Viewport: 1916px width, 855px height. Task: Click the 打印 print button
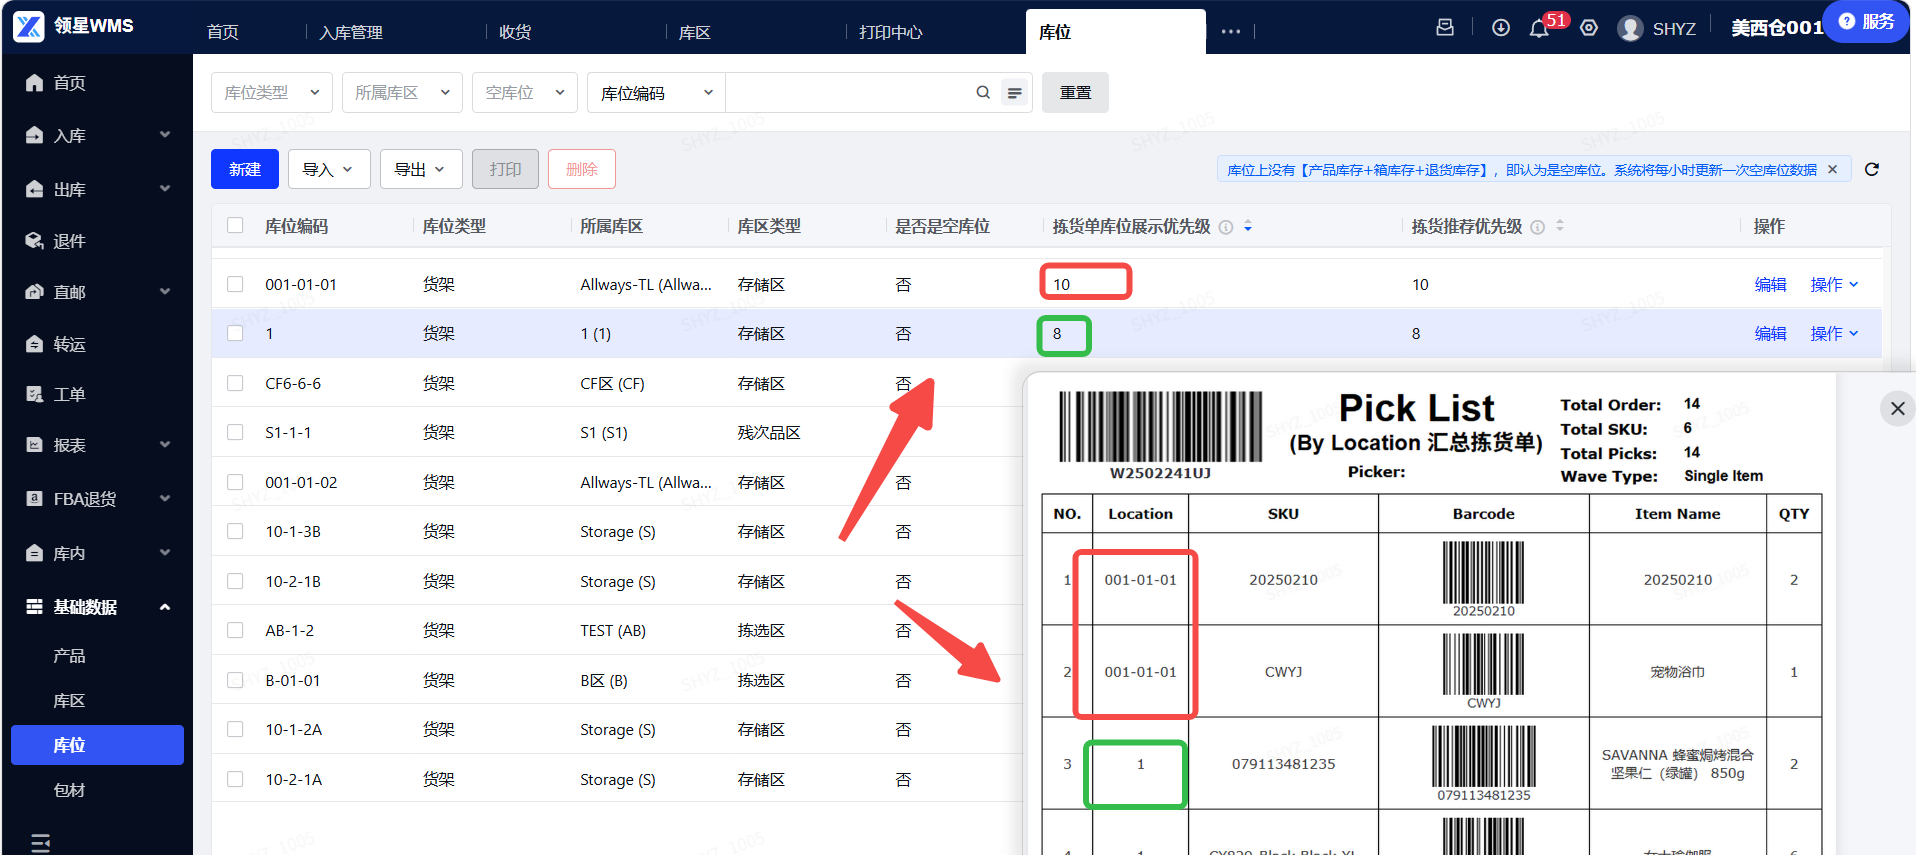point(505,169)
